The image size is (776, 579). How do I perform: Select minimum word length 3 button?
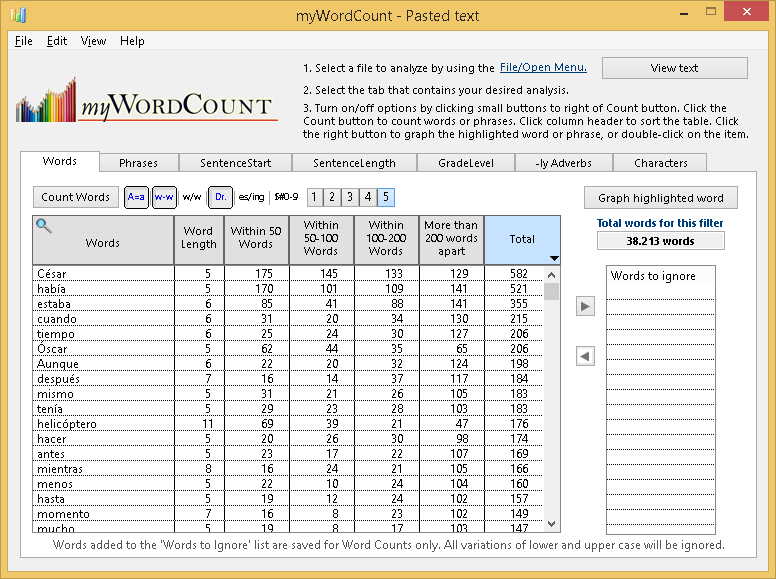349,198
